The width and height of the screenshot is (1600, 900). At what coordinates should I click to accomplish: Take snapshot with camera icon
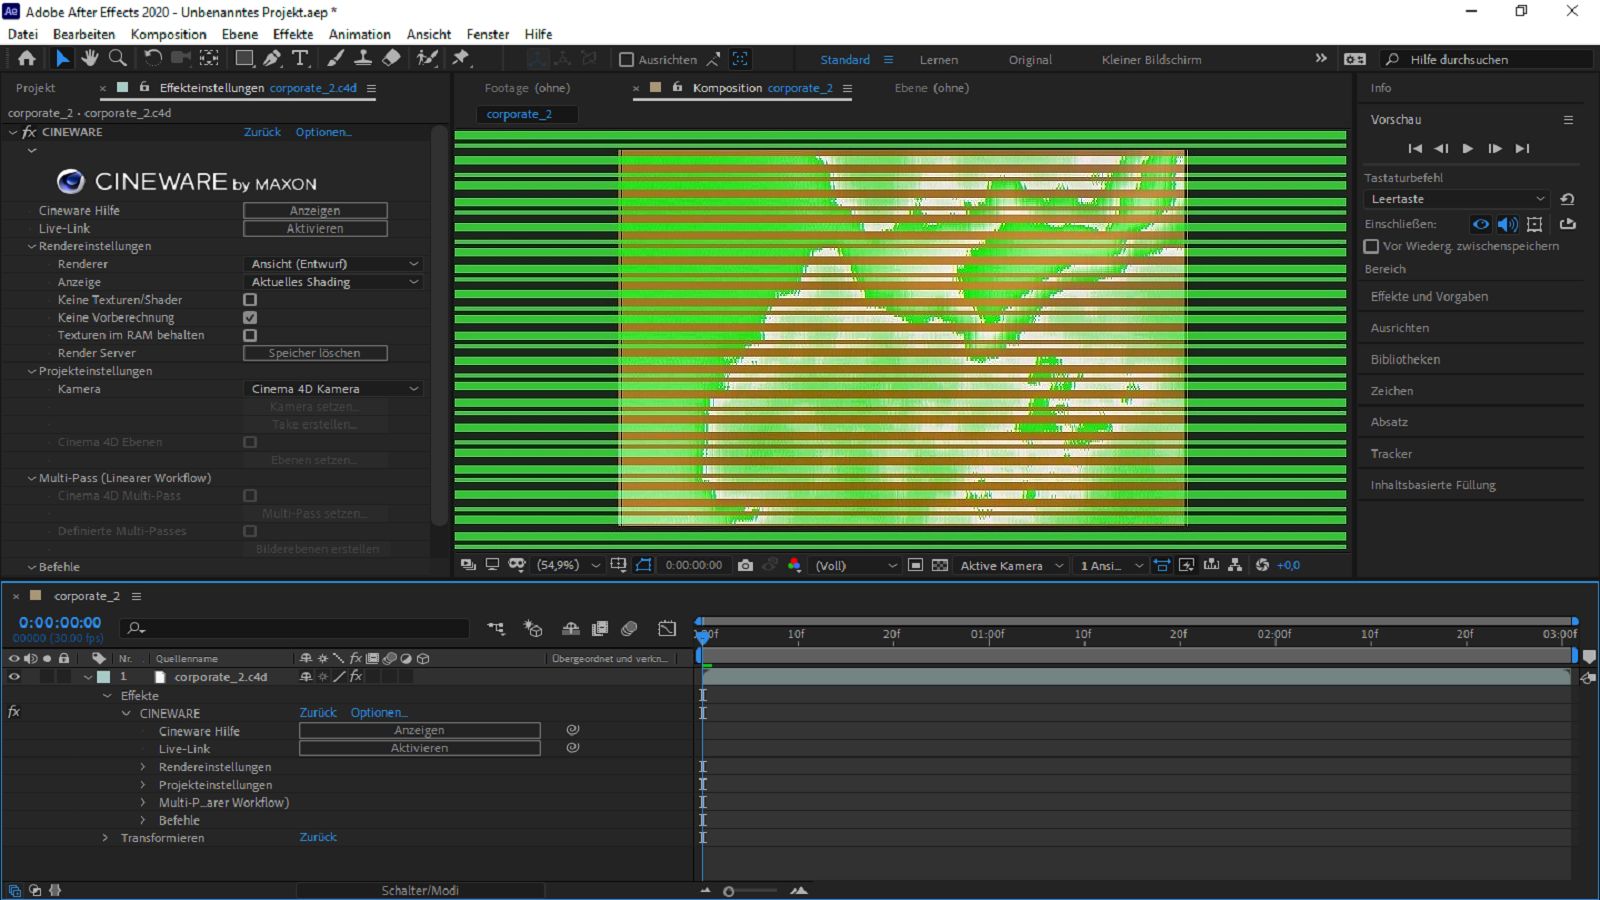click(x=745, y=565)
